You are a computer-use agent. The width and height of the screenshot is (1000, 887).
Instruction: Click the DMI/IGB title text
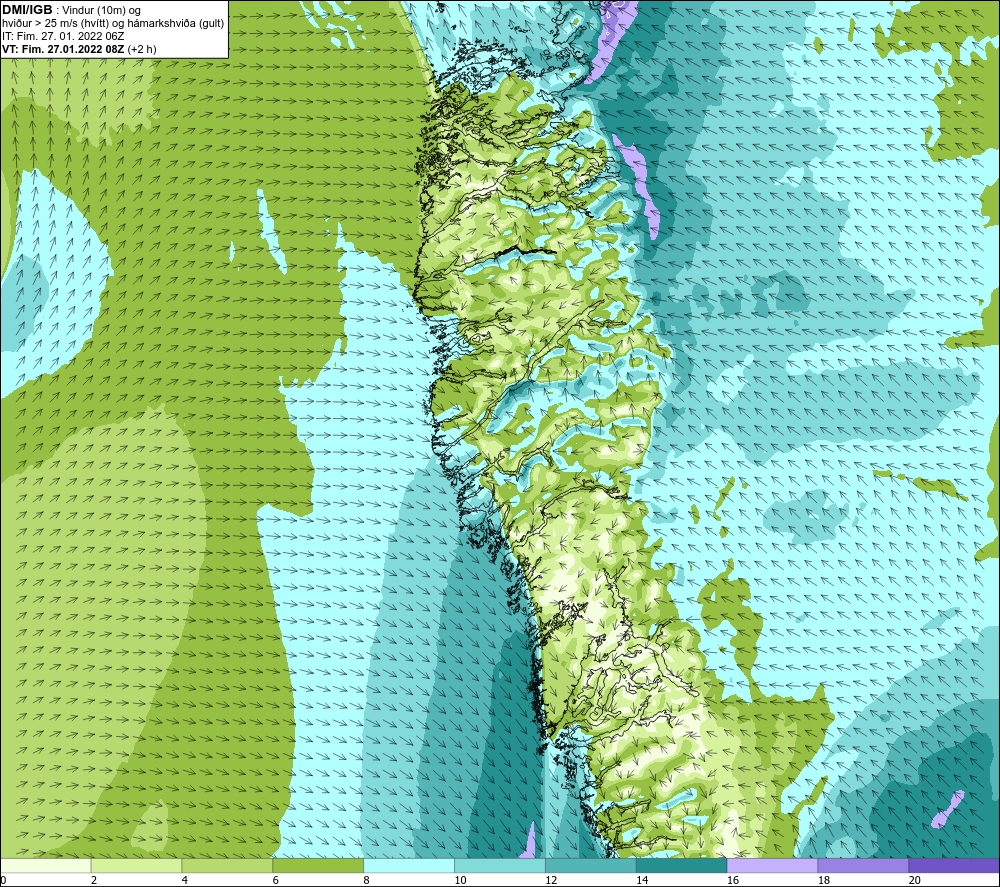coord(27,10)
